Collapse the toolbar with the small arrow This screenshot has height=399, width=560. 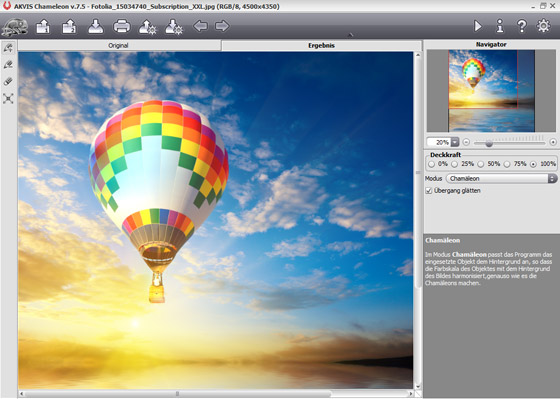click(x=350, y=35)
